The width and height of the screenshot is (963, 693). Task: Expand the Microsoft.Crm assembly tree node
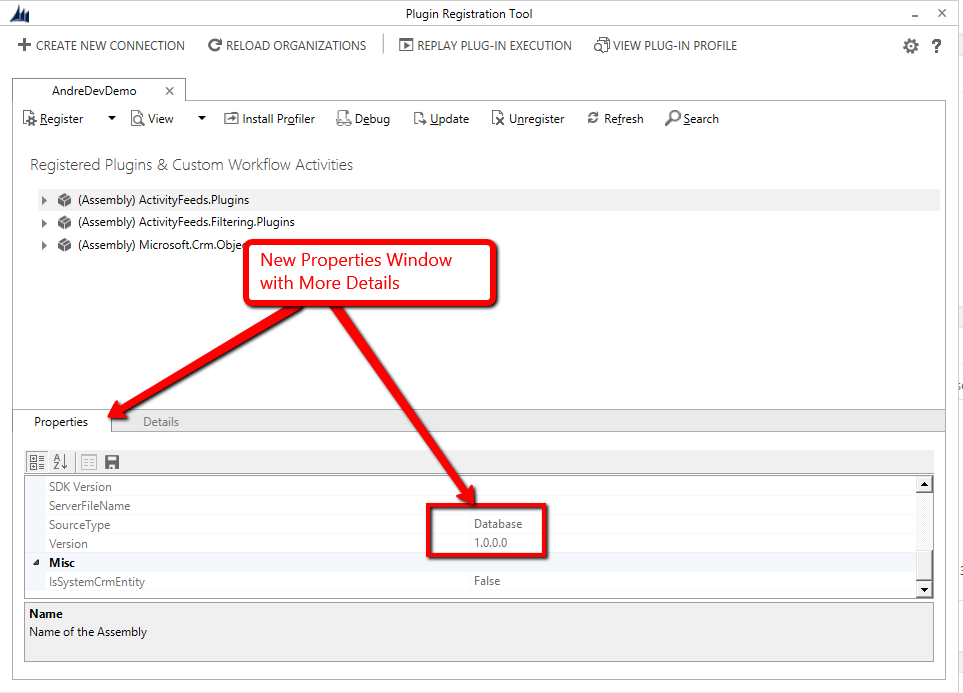(x=44, y=245)
